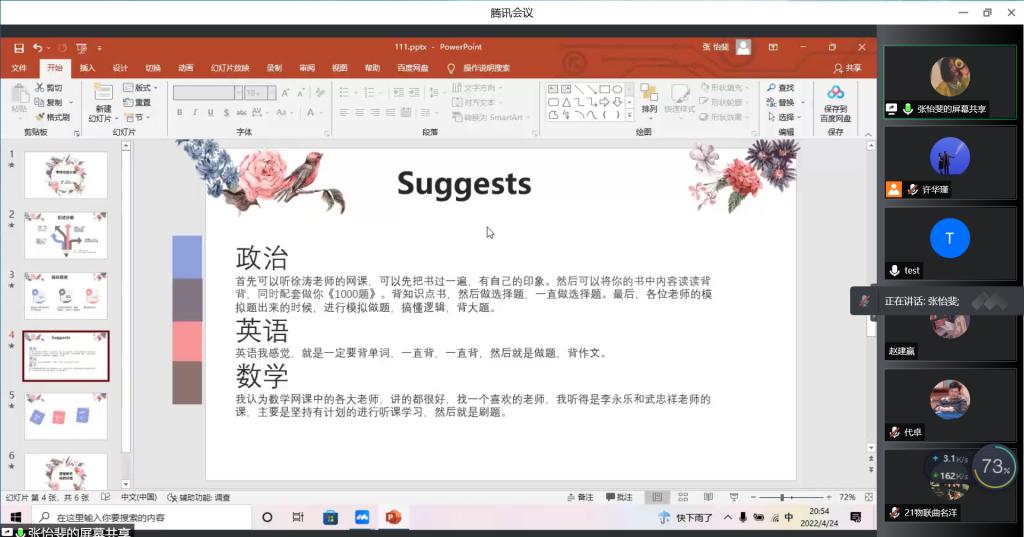Select slide 2 thumbnail in the panel
Image resolution: width=1024 pixels, height=537 pixels.
coord(65,235)
